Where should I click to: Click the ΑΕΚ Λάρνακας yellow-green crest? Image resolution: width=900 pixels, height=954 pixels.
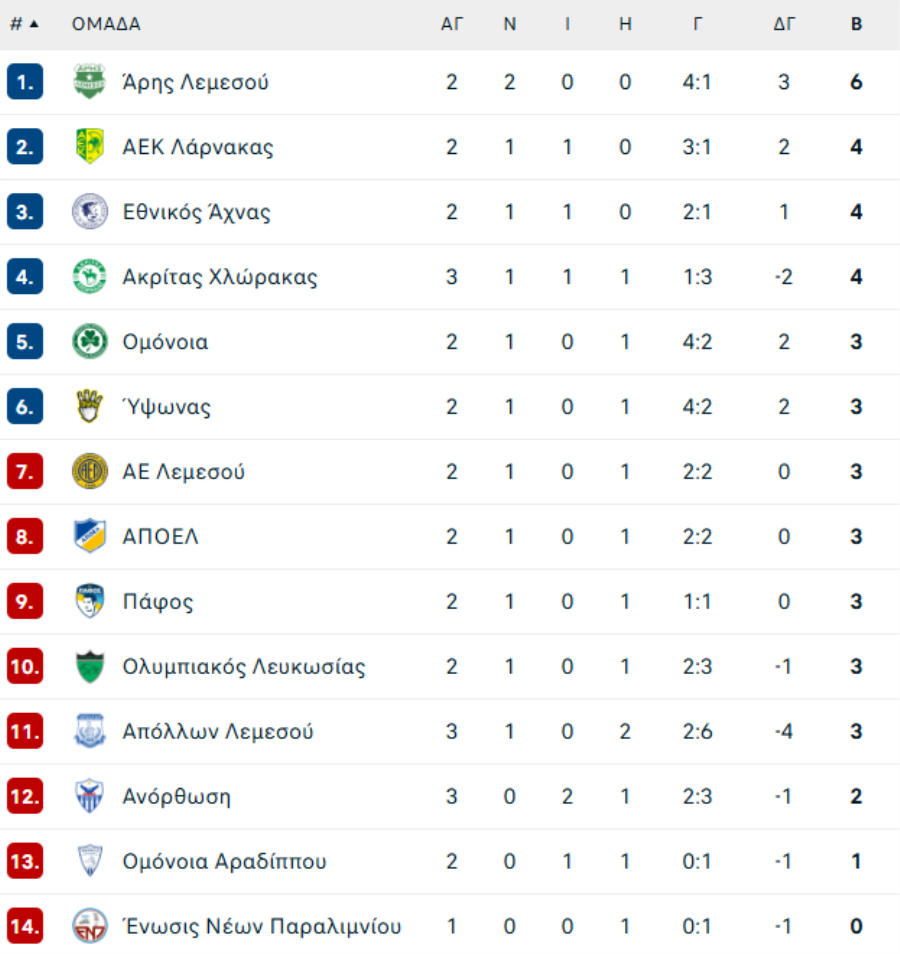pos(89,147)
